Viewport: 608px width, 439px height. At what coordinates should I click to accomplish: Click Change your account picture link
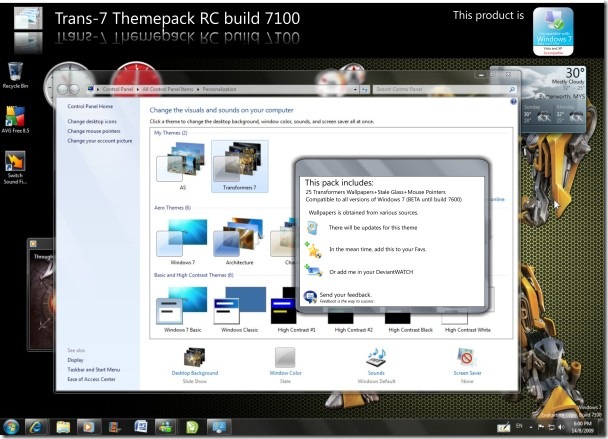pos(100,141)
